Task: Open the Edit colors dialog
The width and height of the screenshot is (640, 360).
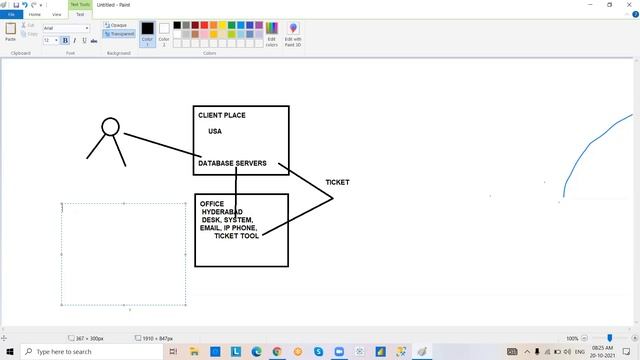Action: pyautogui.click(x=272, y=34)
